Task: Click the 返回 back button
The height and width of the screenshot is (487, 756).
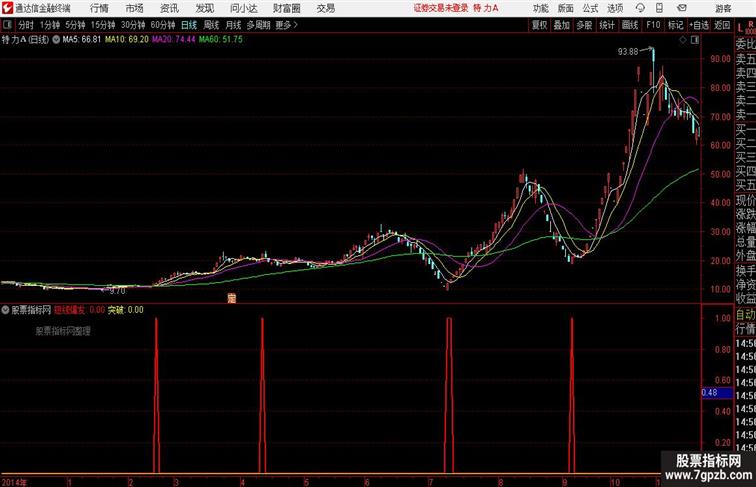Action: click(722, 25)
